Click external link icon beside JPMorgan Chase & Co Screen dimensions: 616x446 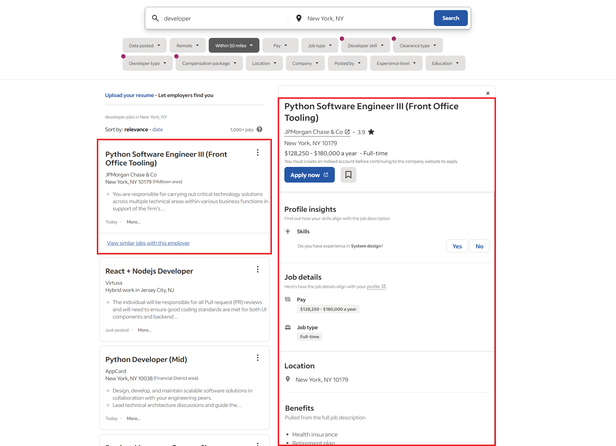(347, 132)
